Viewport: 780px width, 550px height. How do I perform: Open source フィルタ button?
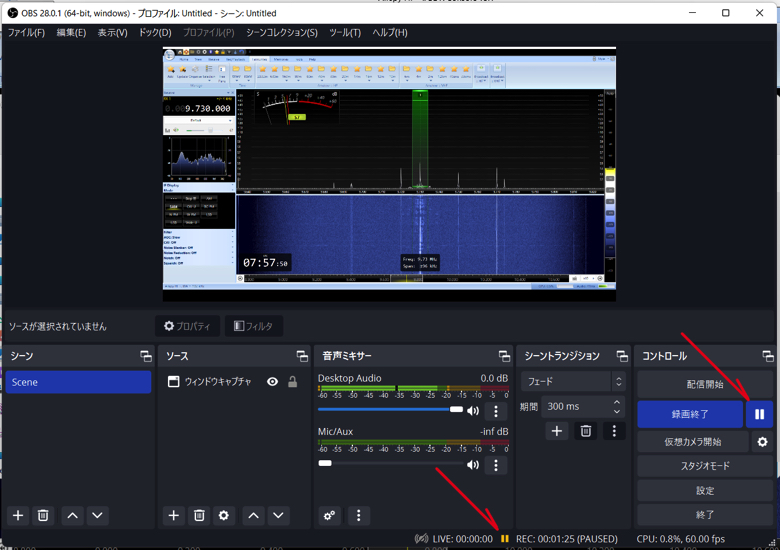254,326
